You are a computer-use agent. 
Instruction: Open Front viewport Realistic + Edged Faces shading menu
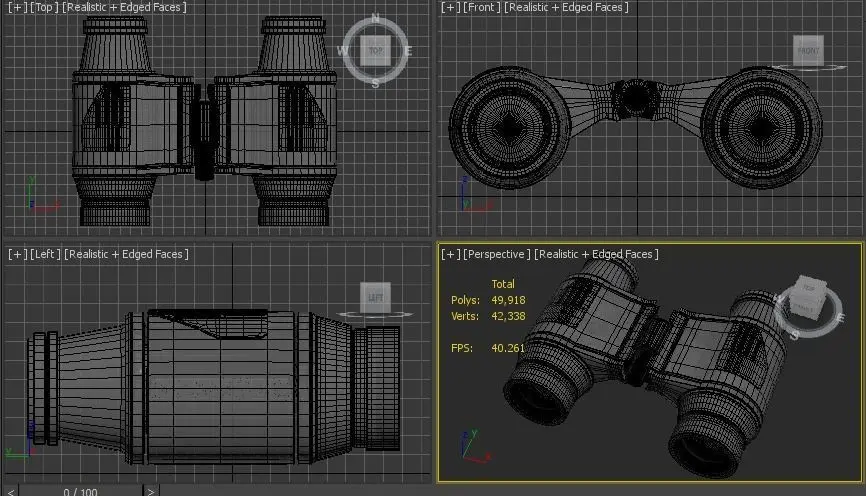pyautogui.click(x=567, y=7)
